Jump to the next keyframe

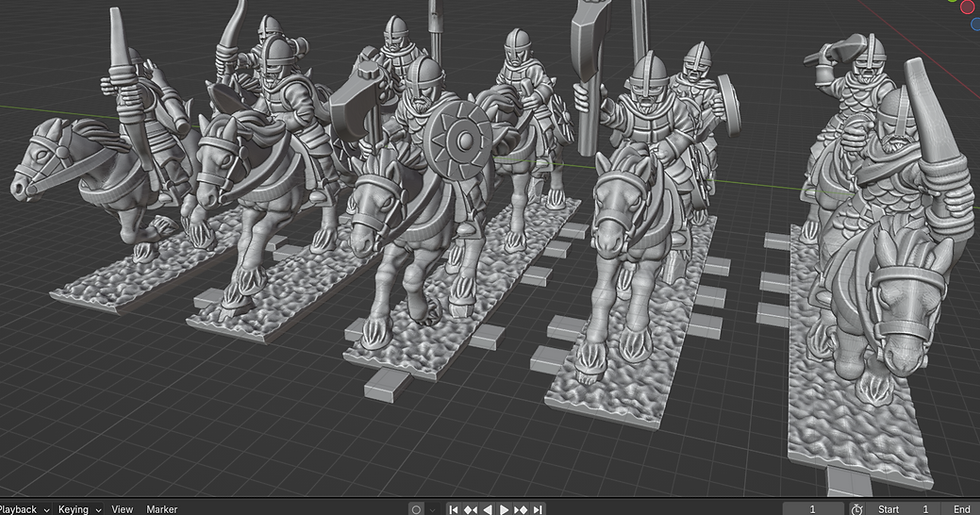pos(521,509)
